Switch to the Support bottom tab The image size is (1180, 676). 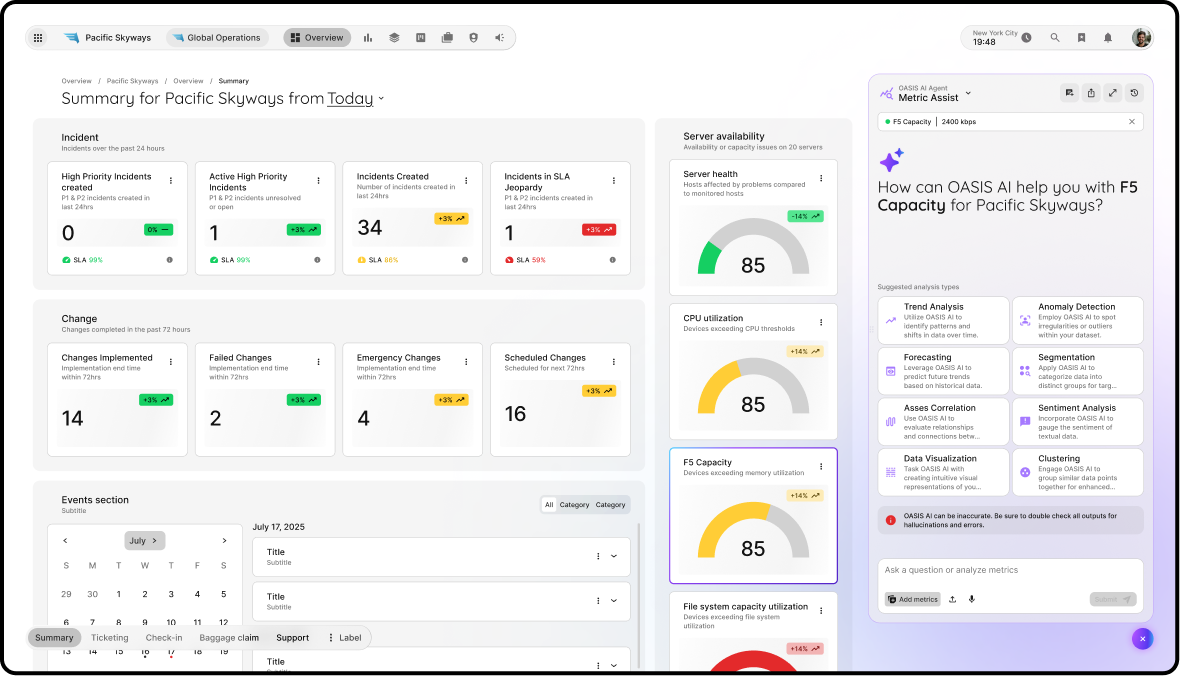(x=292, y=638)
